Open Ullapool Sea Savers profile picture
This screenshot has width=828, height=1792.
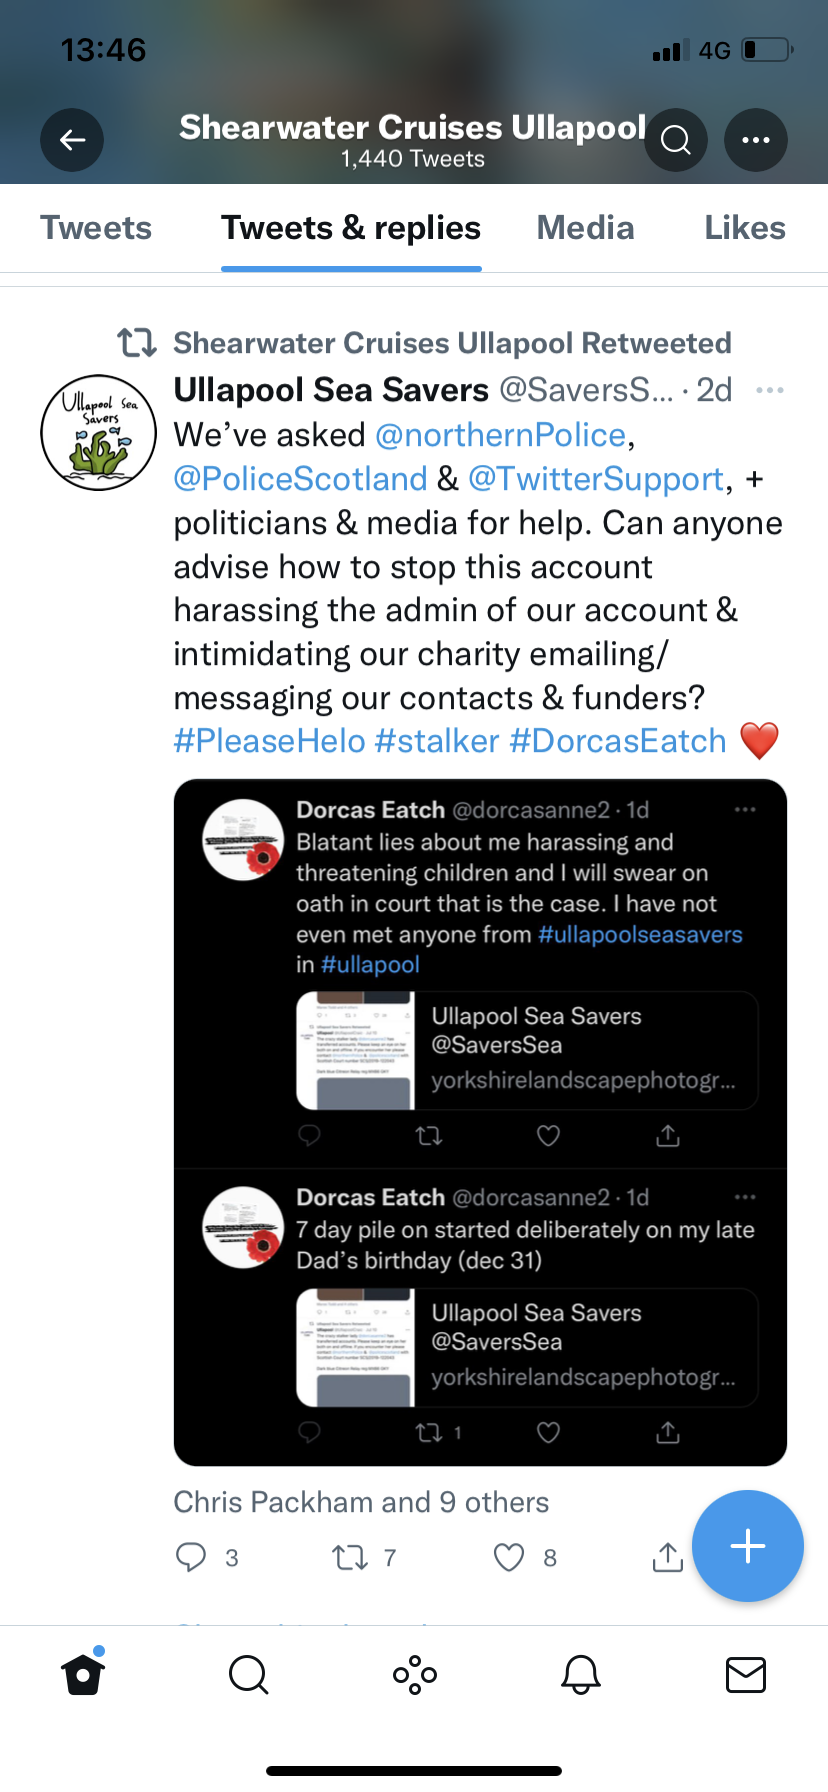98,433
